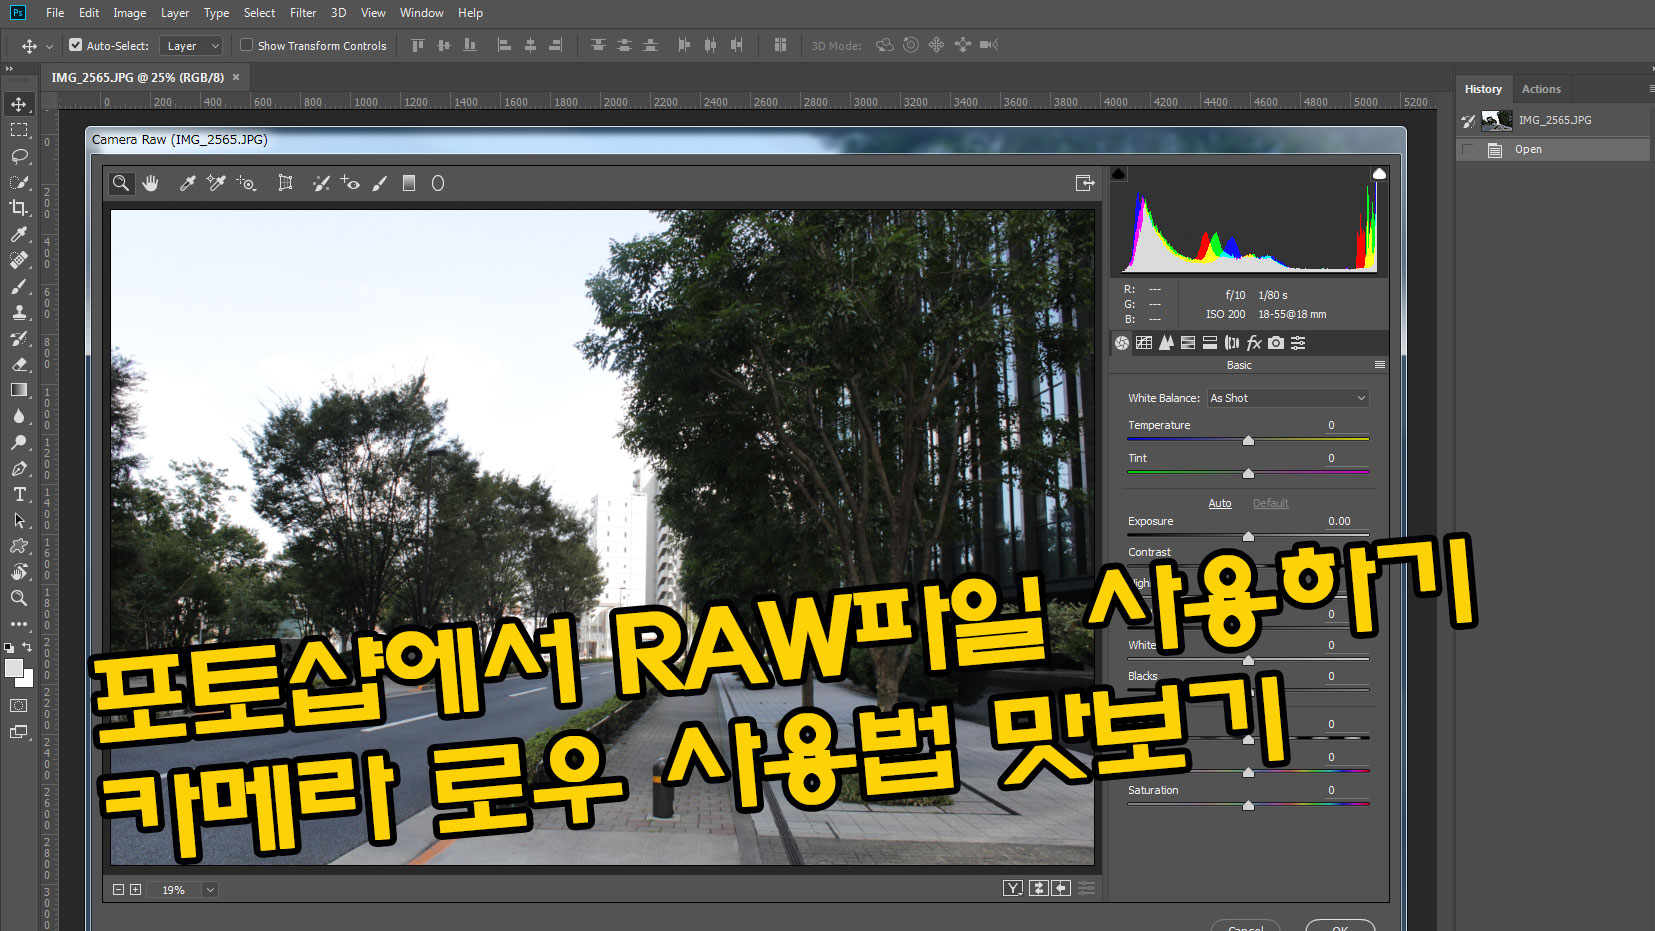Select the Transform tool in Camera Raw
Screen dimensions: 1655x931
pyautogui.click(x=285, y=183)
